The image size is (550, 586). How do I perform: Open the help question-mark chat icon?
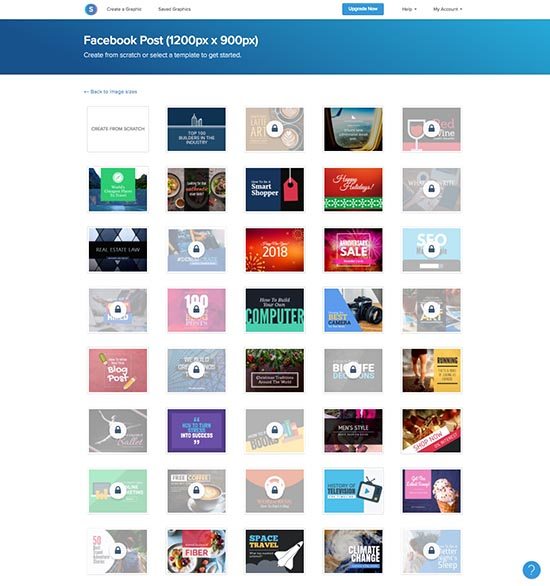(531, 570)
